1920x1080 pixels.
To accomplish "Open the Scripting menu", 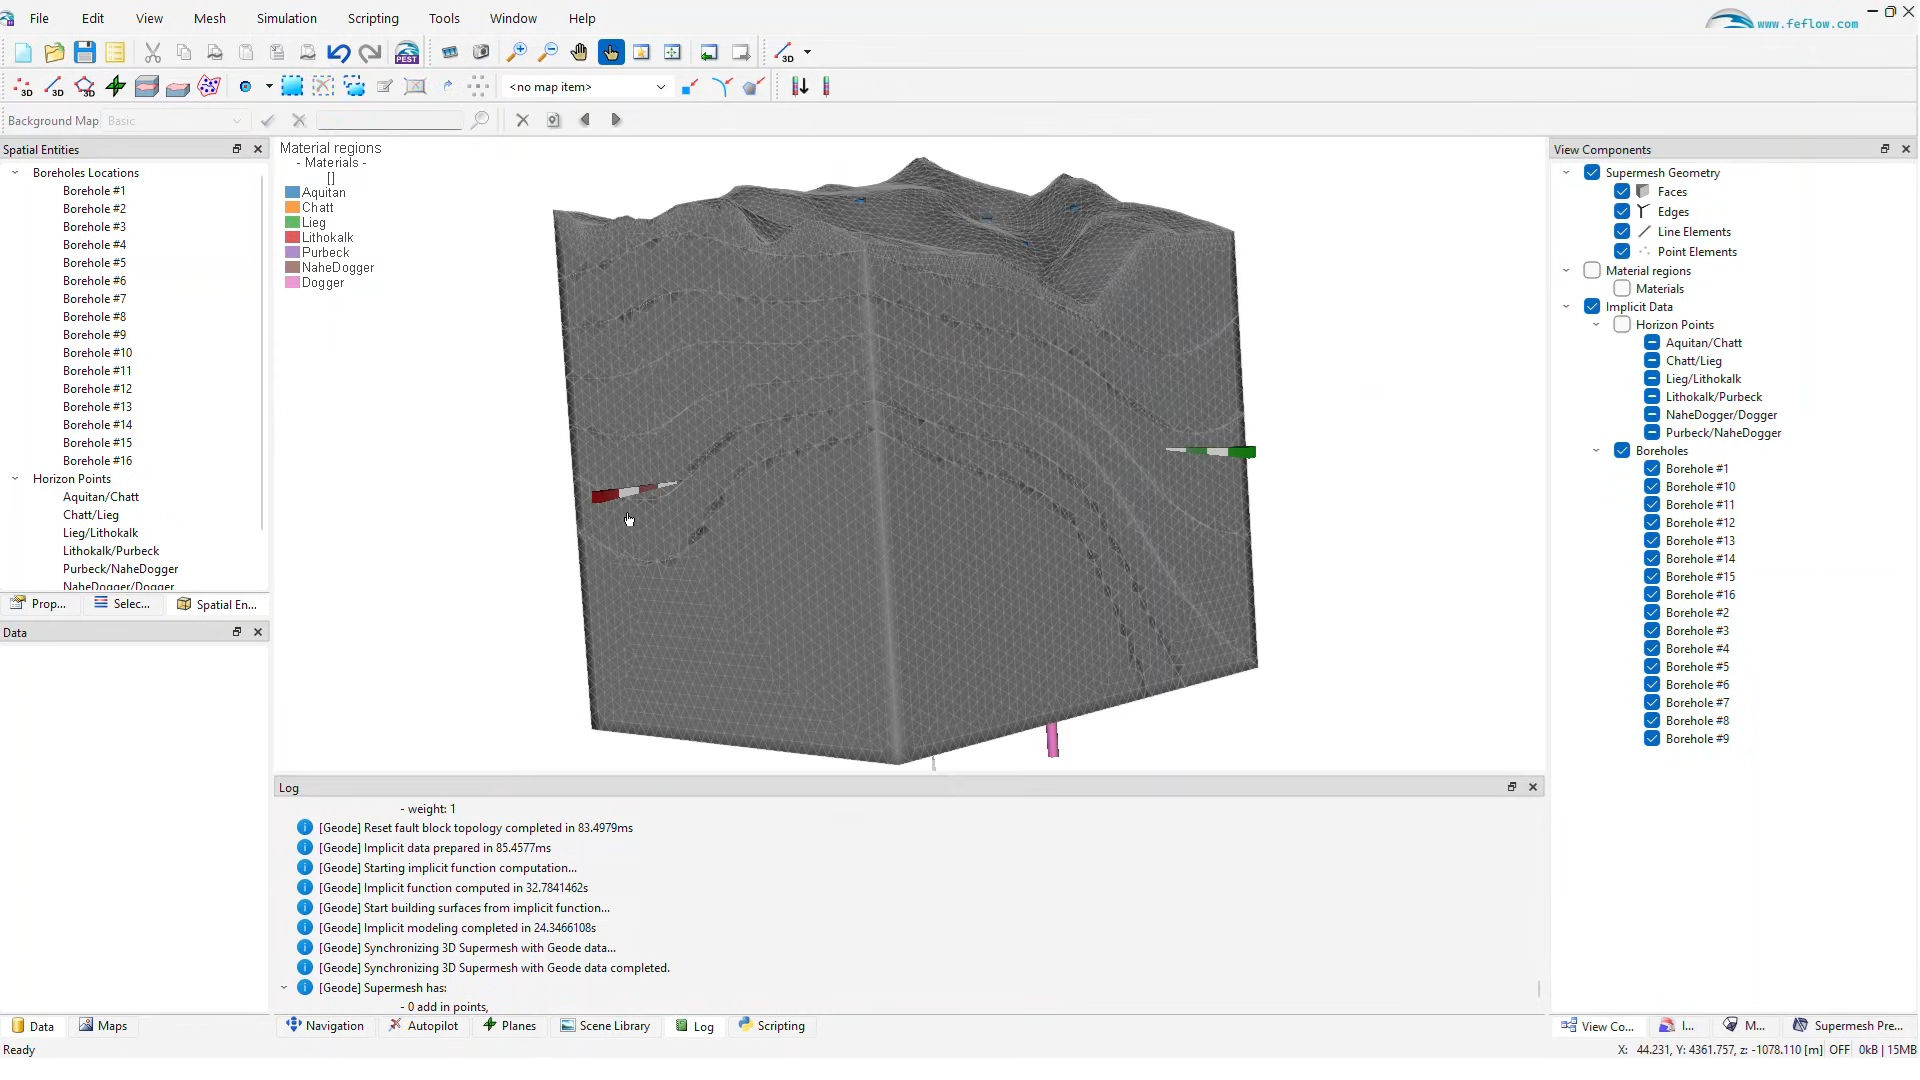I will (373, 19).
